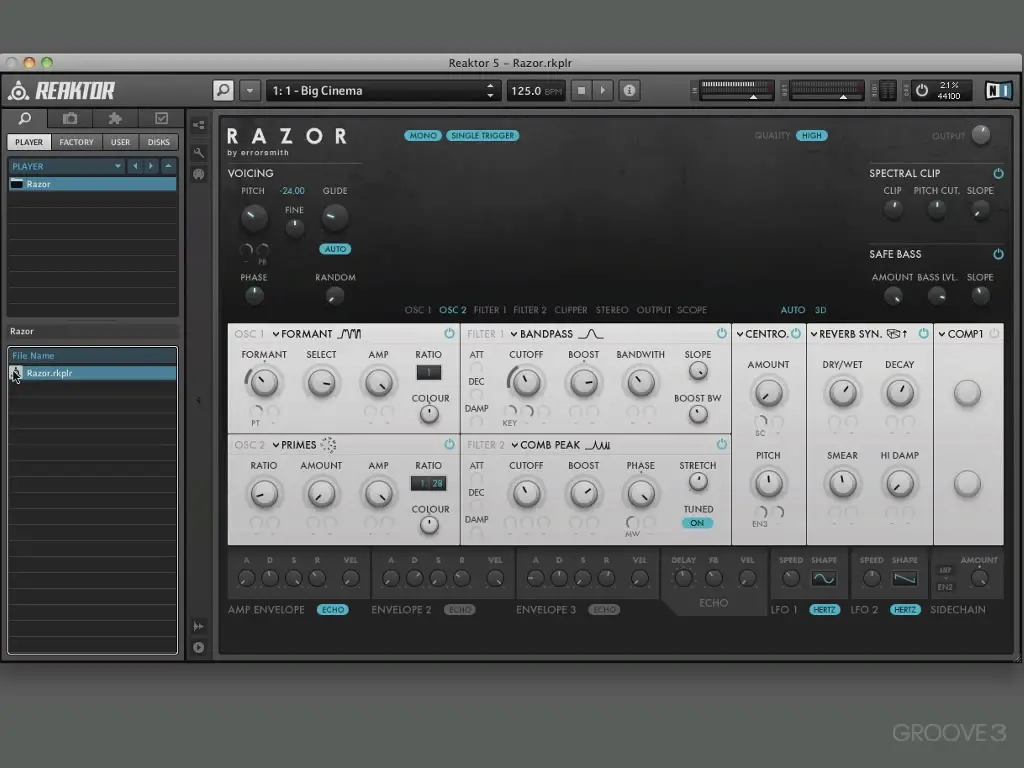Click the AUTO glide button
The width and height of the screenshot is (1024, 768).
click(x=335, y=249)
